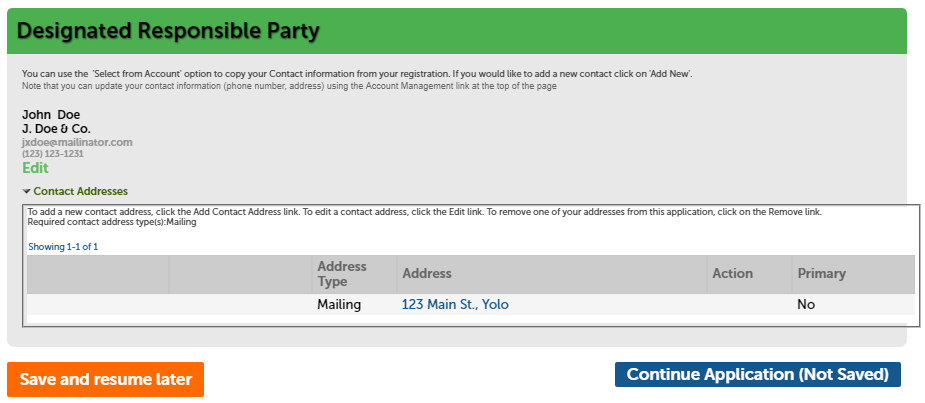The width and height of the screenshot is (925, 403).
Task: Select the John Doe contact name
Action: [51, 115]
